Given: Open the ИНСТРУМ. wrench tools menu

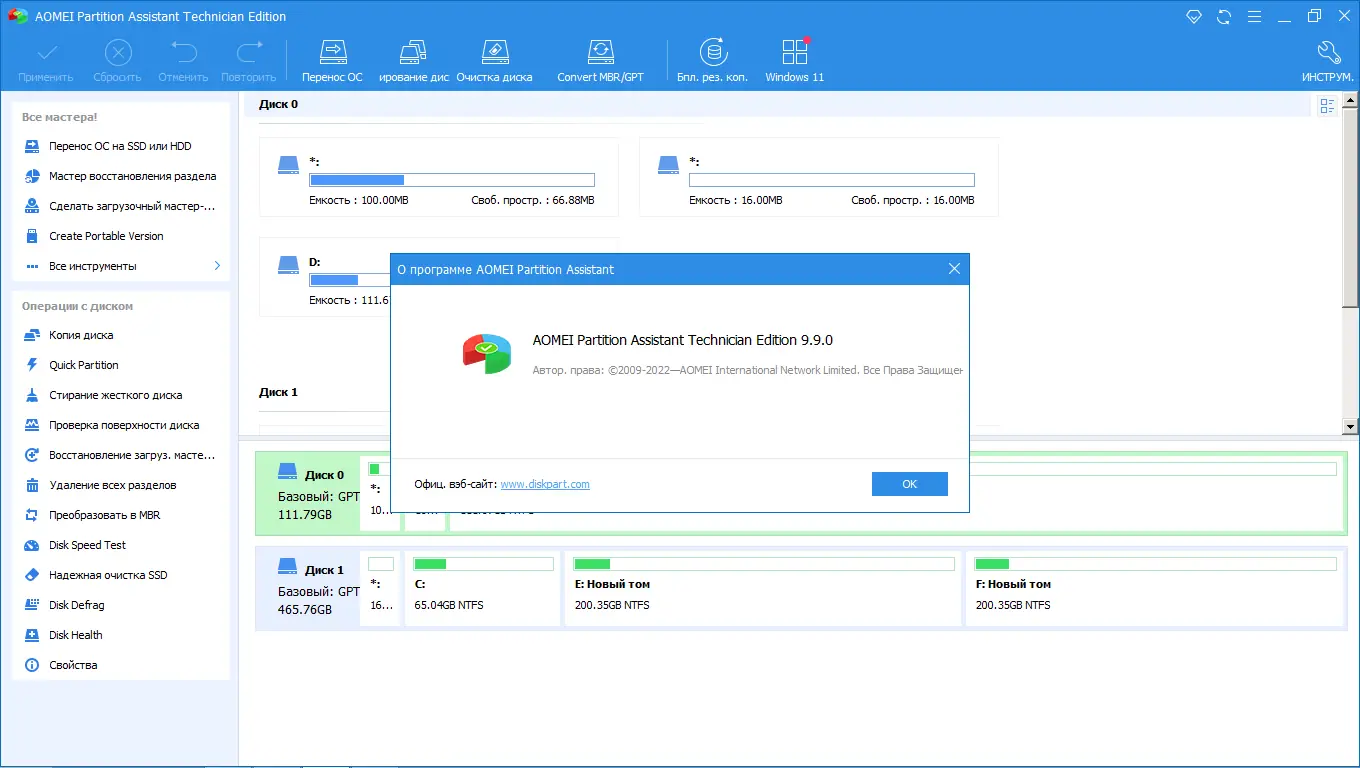Looking at the screenshot, I should [1329, 61].
